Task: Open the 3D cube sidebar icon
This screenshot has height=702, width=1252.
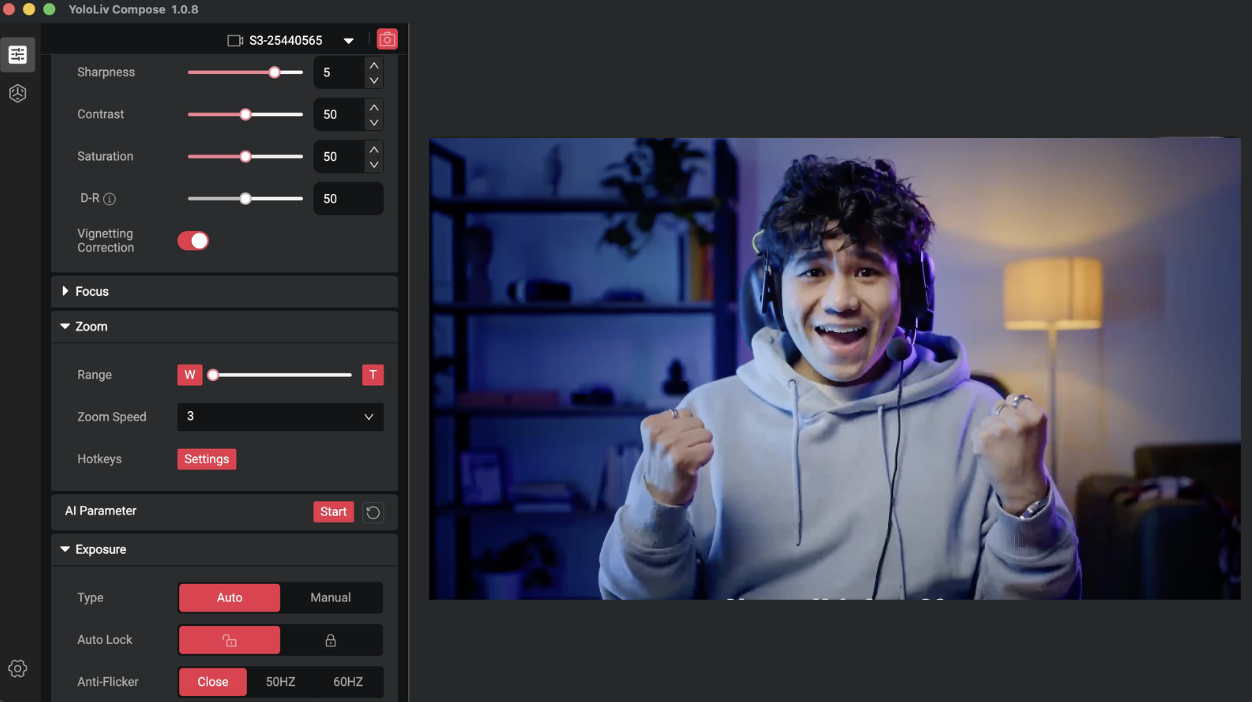Action: [18, 94]
